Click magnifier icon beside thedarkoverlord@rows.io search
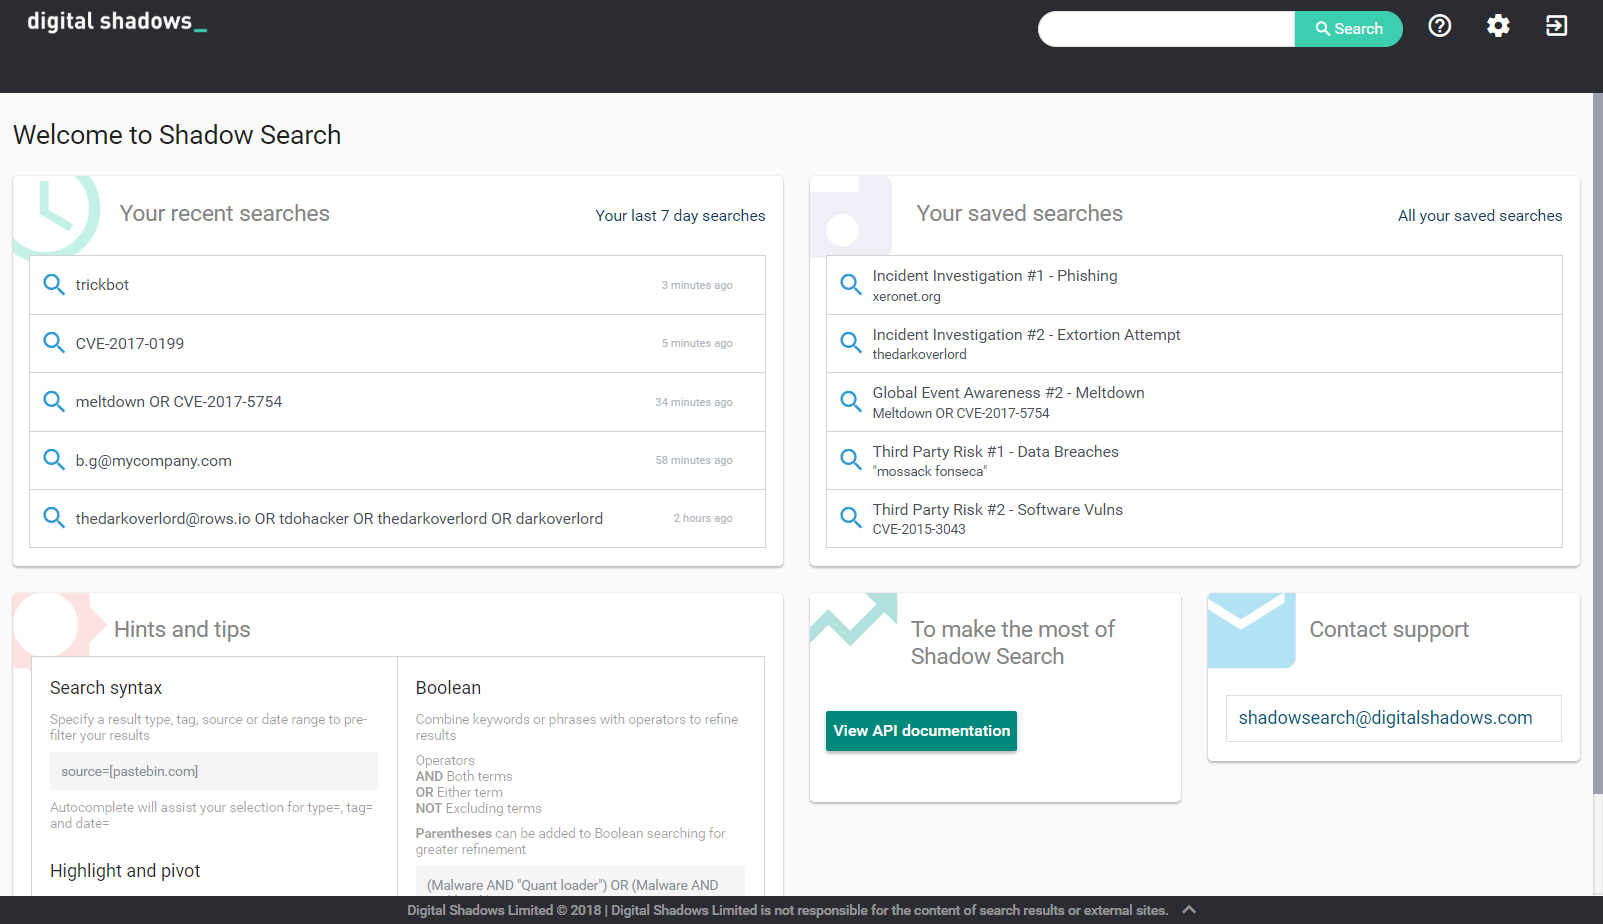The height and width of the screenshot is (924, 1603). tap(54, 518)
